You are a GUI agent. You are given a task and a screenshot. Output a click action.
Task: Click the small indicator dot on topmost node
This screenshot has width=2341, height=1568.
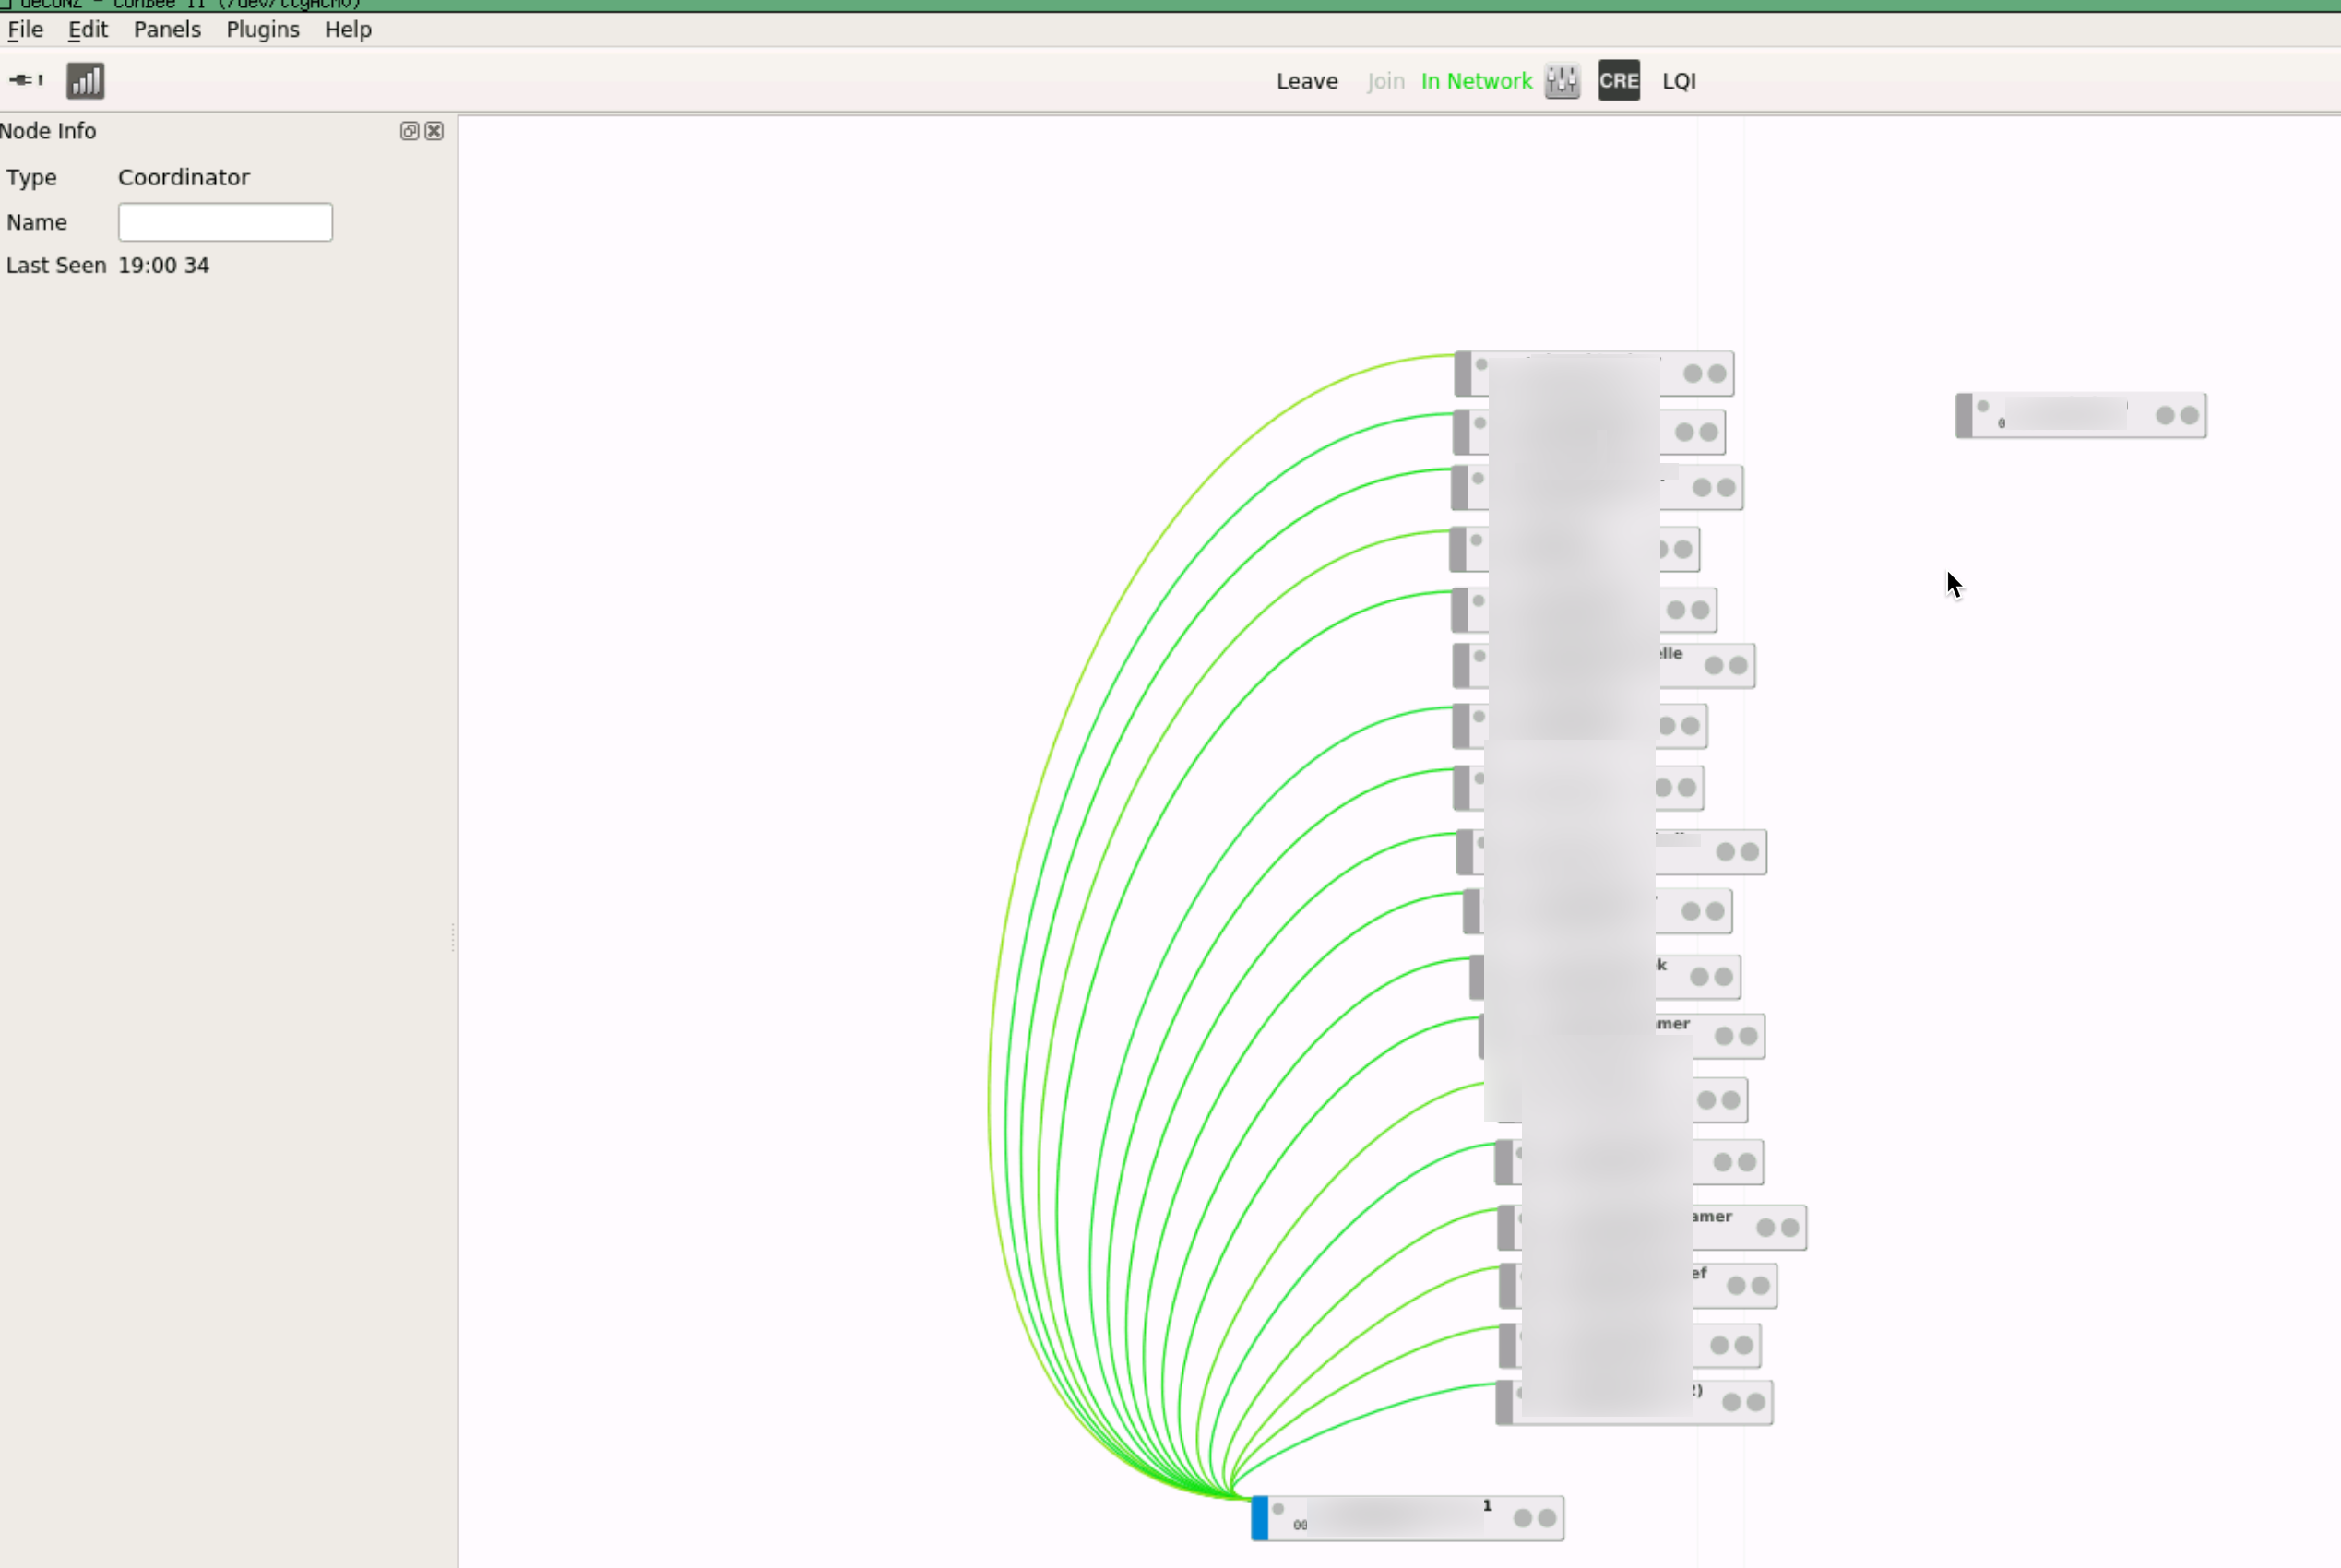tap(1482, 365)
